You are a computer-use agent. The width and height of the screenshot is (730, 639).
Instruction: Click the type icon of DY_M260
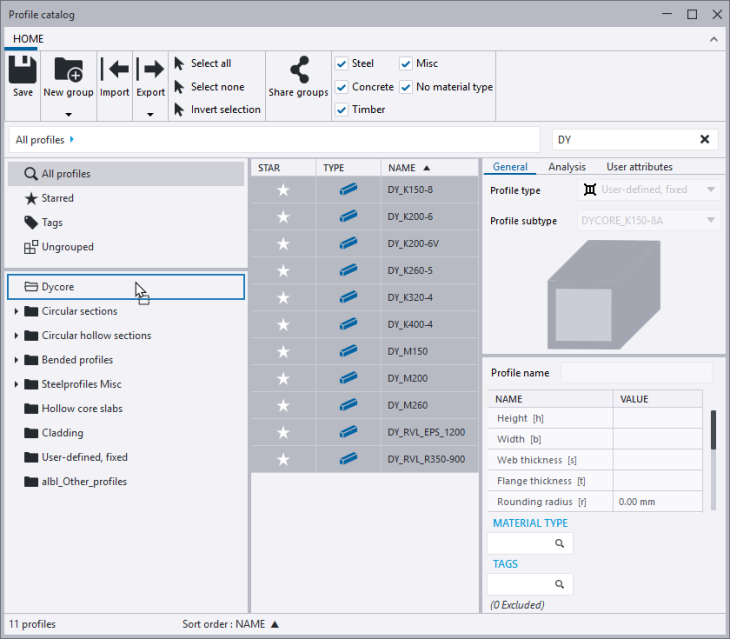pyautogui.click(x=348, y=405)
